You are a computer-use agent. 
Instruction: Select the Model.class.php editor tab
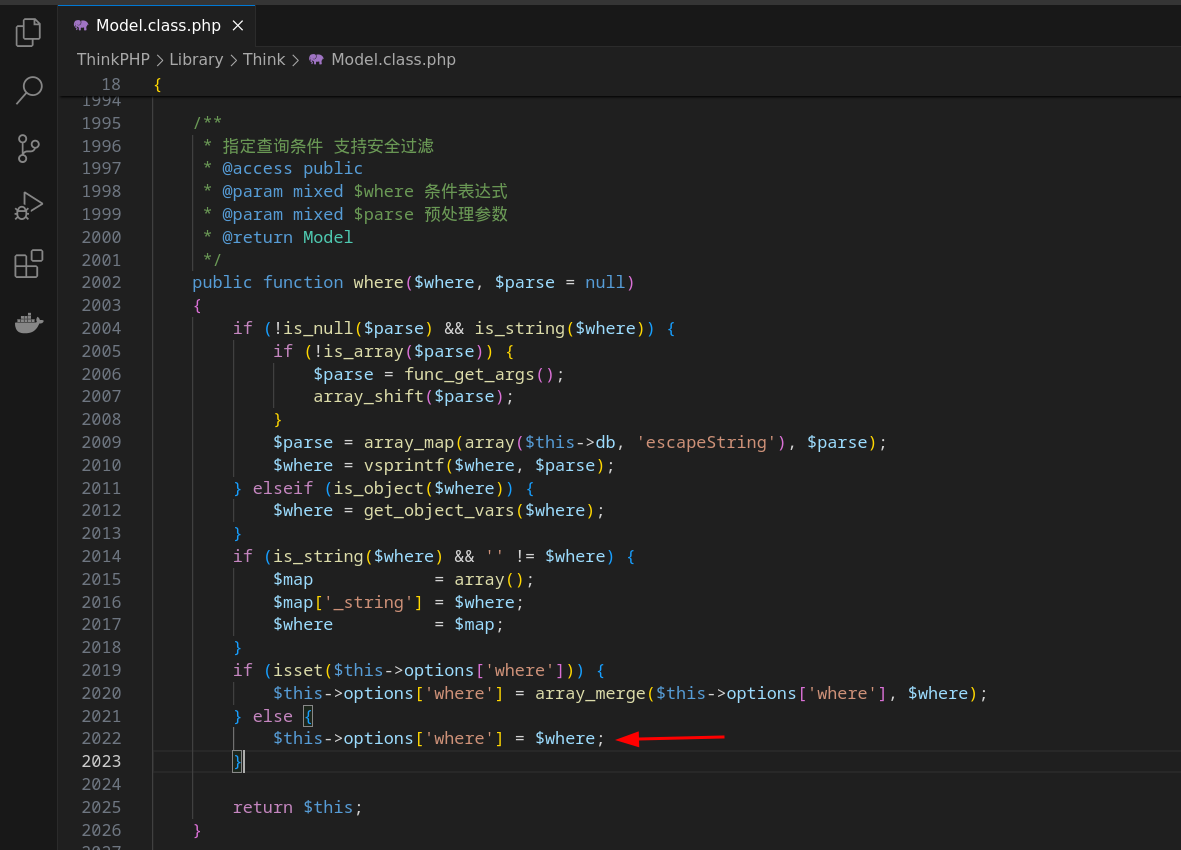157,26
